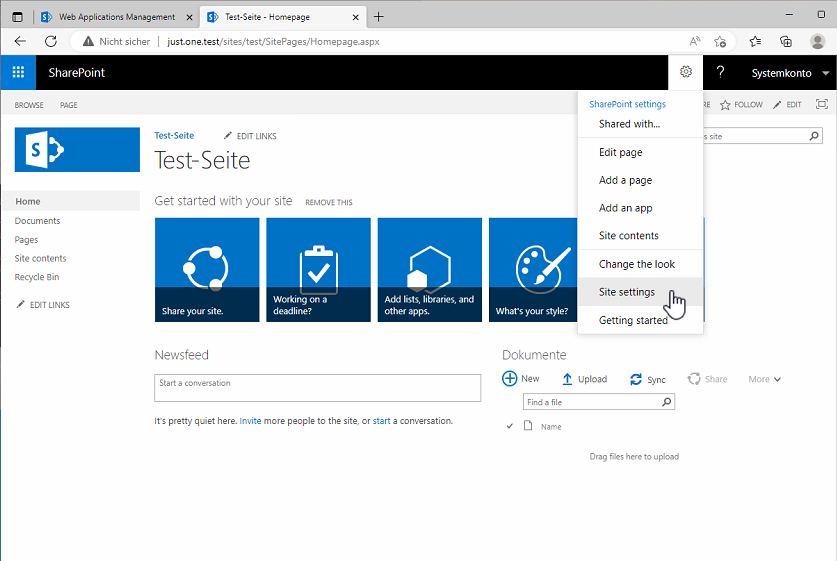Switch to the BROWSE ribbon tab
Screen dimensions: 837x561
[29, 105]
